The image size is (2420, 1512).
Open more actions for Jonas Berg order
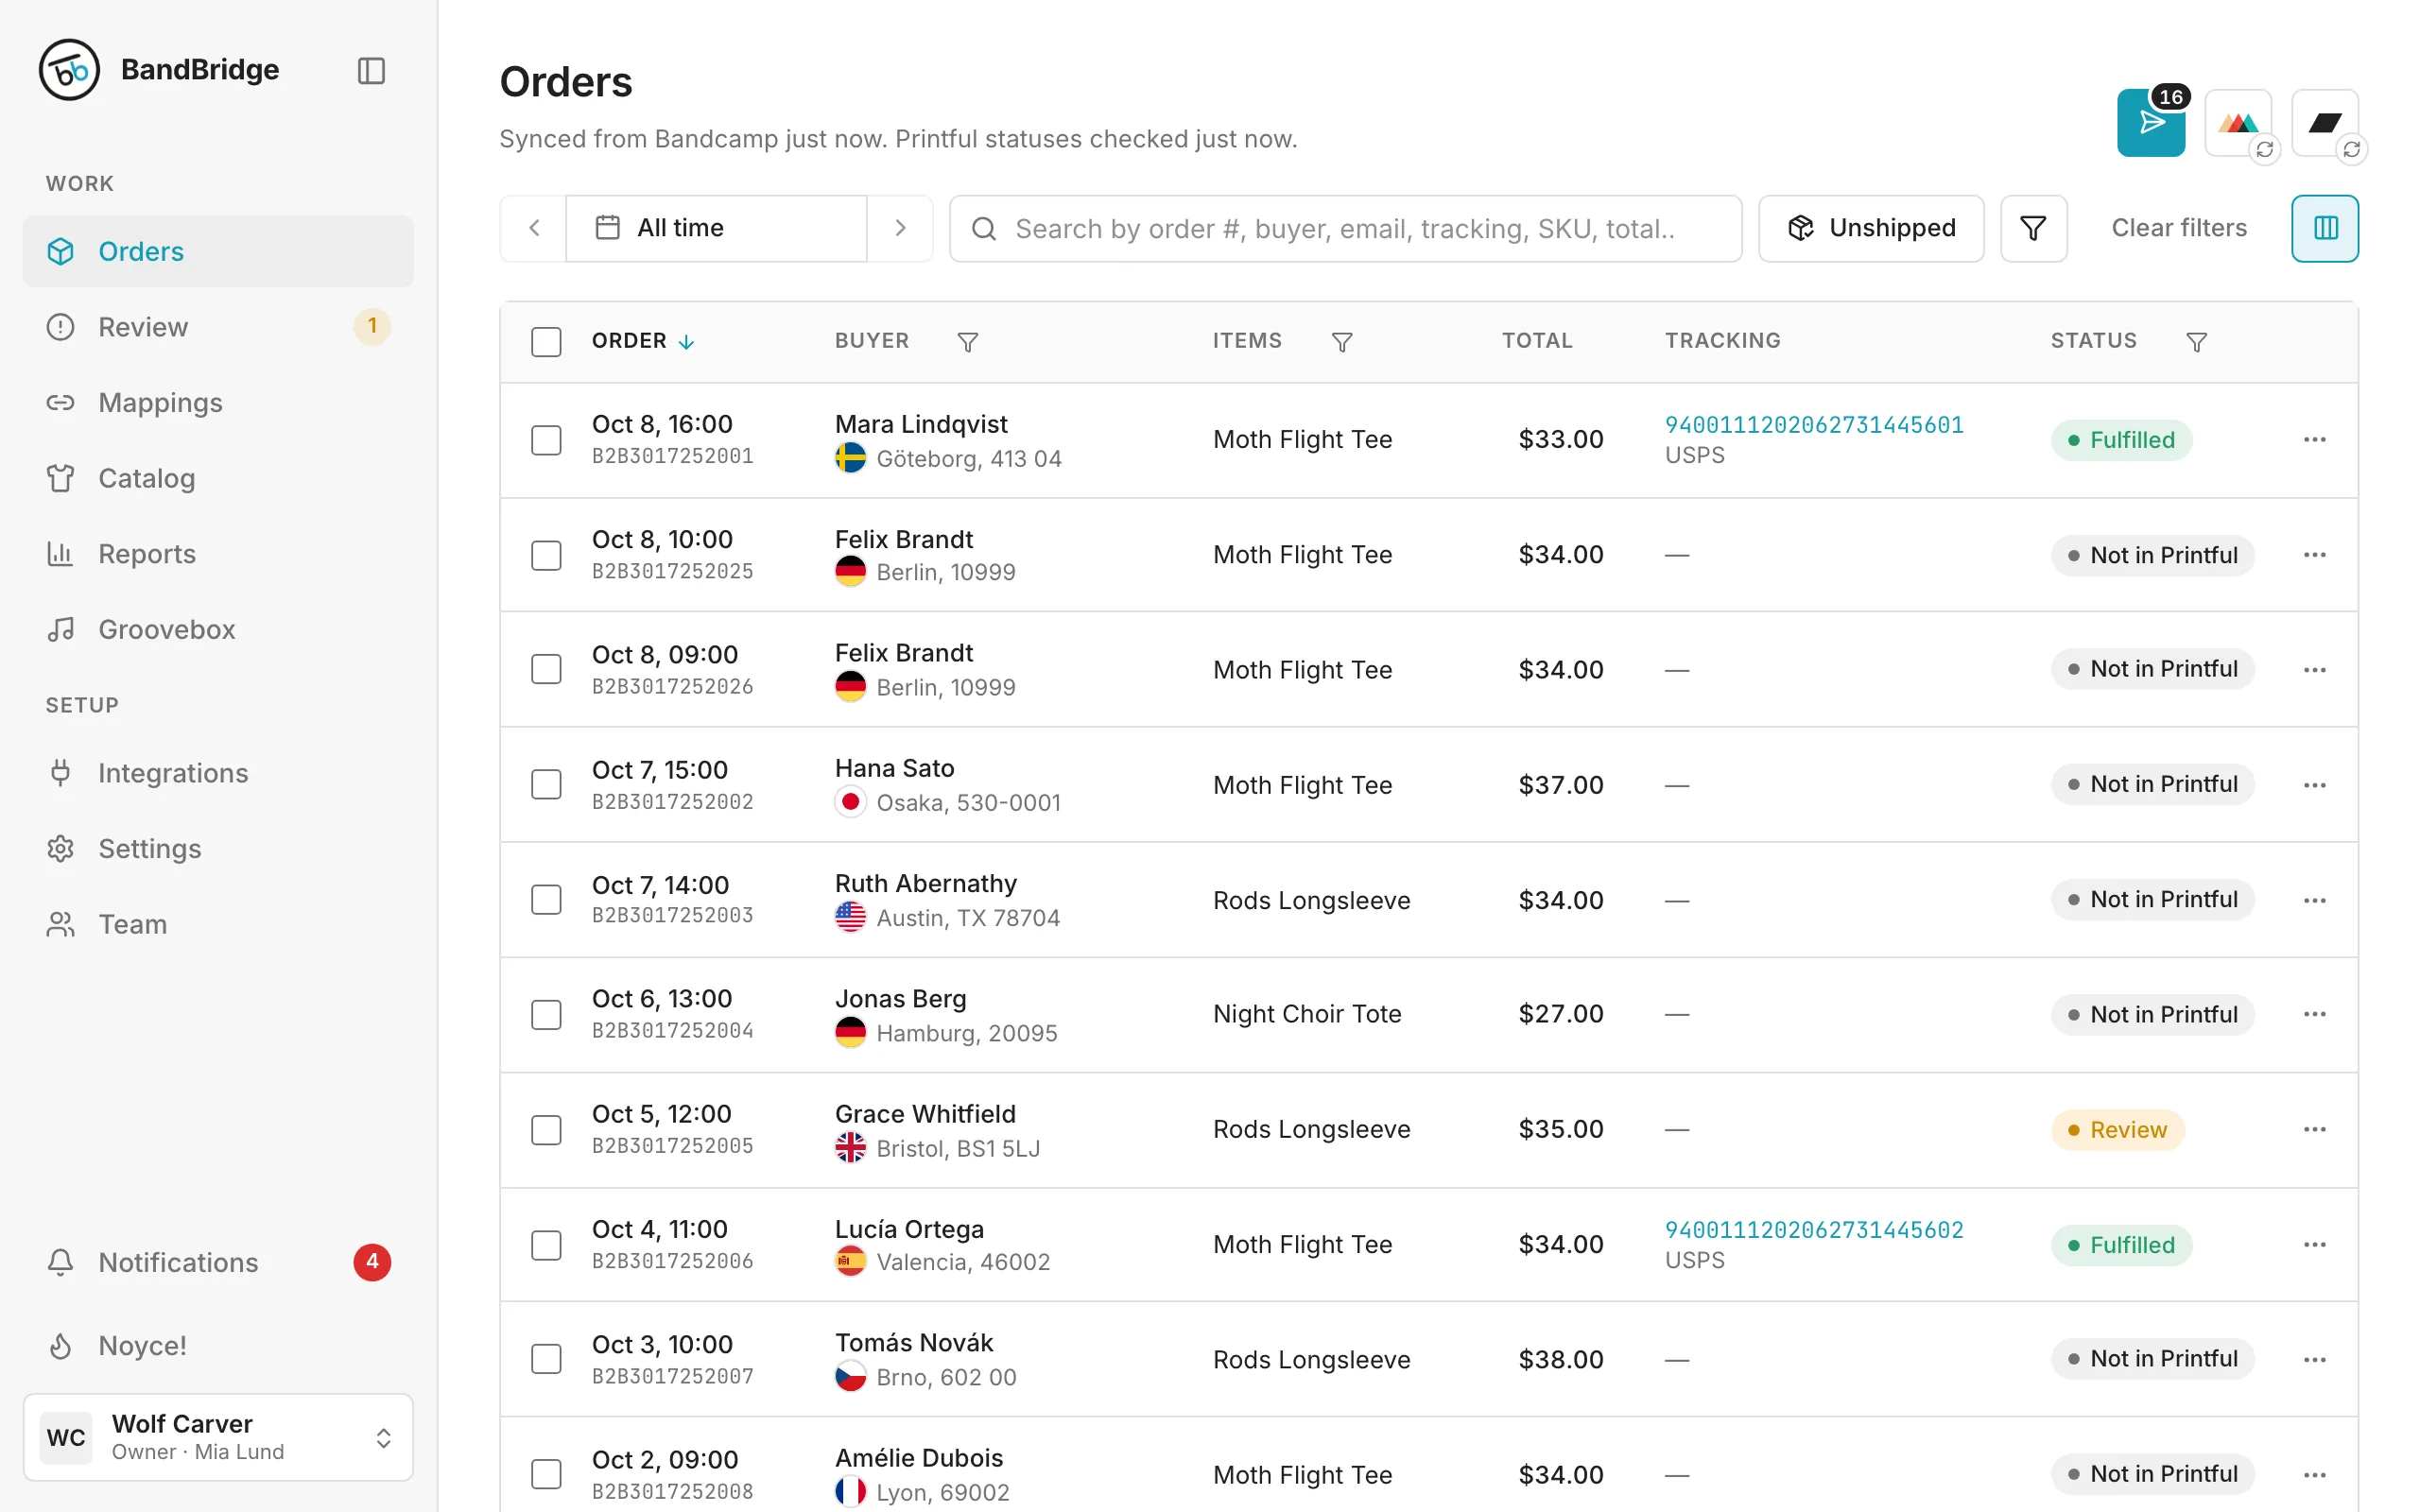pyautogui.click(x=2314, y=1014)
